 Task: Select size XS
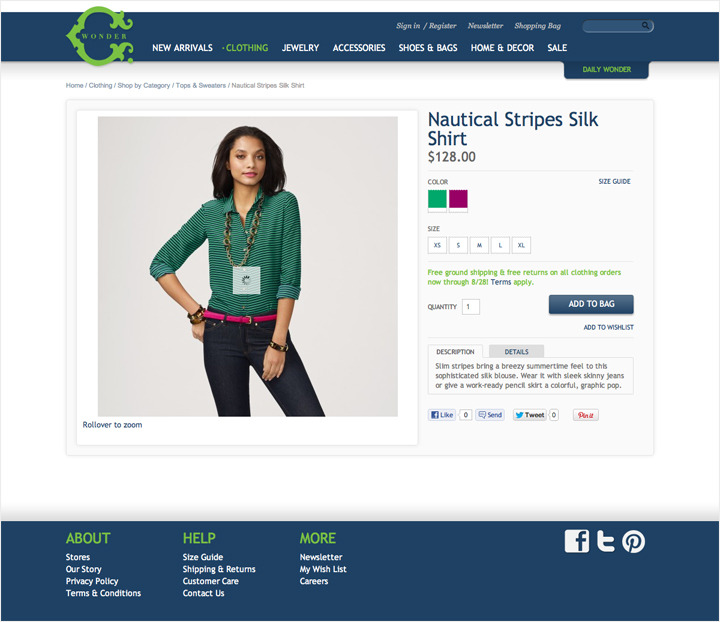437,245
